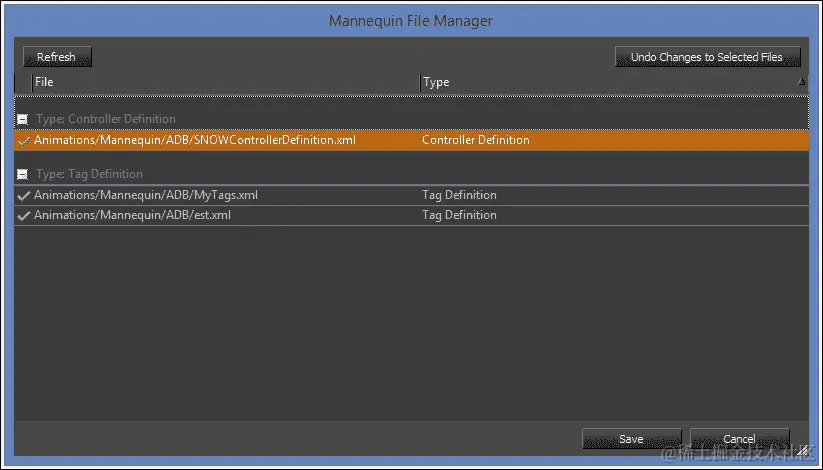This screenshot has width=823, height=470.
Task: Toggle checkmark for SNOWControllerDefinition.xml
Action: coord(24,141)
